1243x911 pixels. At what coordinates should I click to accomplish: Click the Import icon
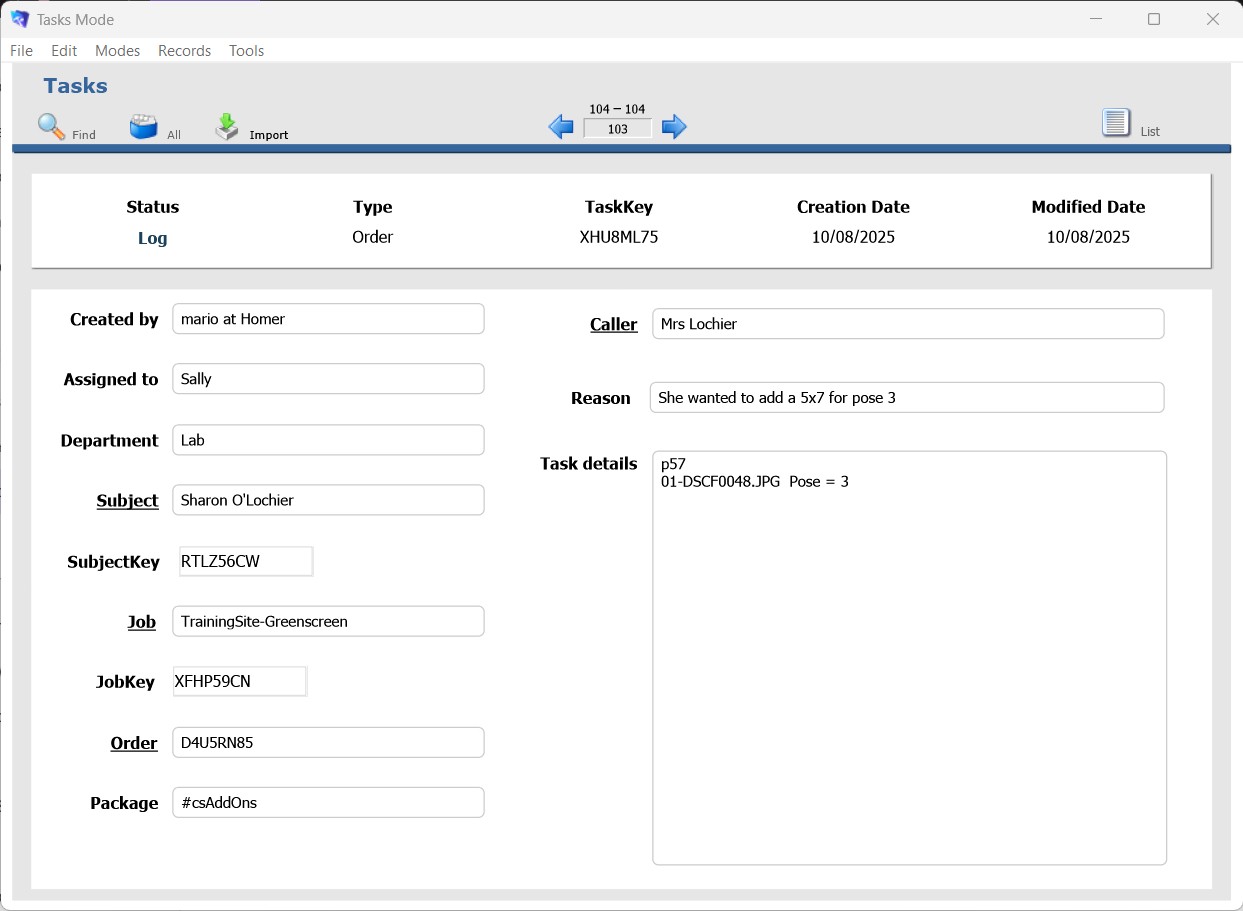click(228, 127)
